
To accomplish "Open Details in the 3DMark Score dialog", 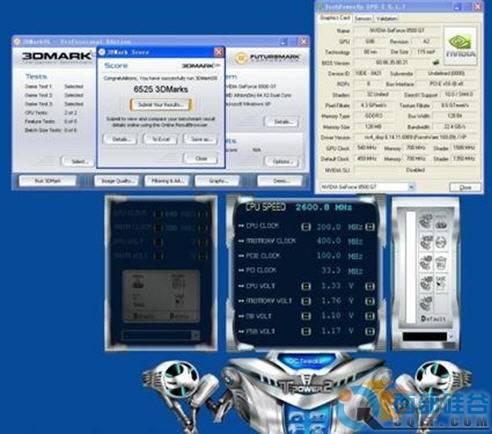I will pyautogui.click(x=120, y=139).
